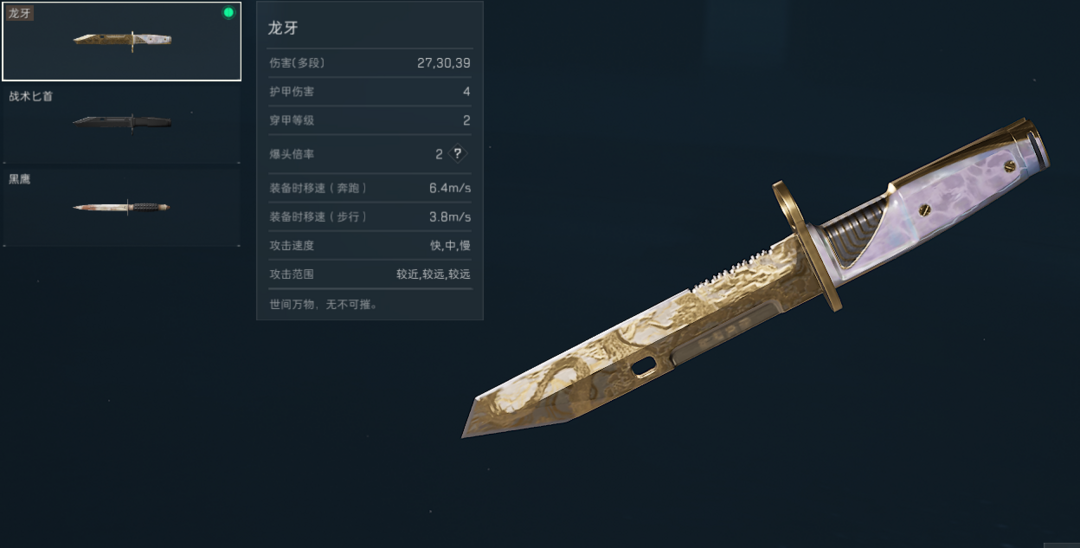Pick the 黑鹰 dagger image in the list

(121, 206)
